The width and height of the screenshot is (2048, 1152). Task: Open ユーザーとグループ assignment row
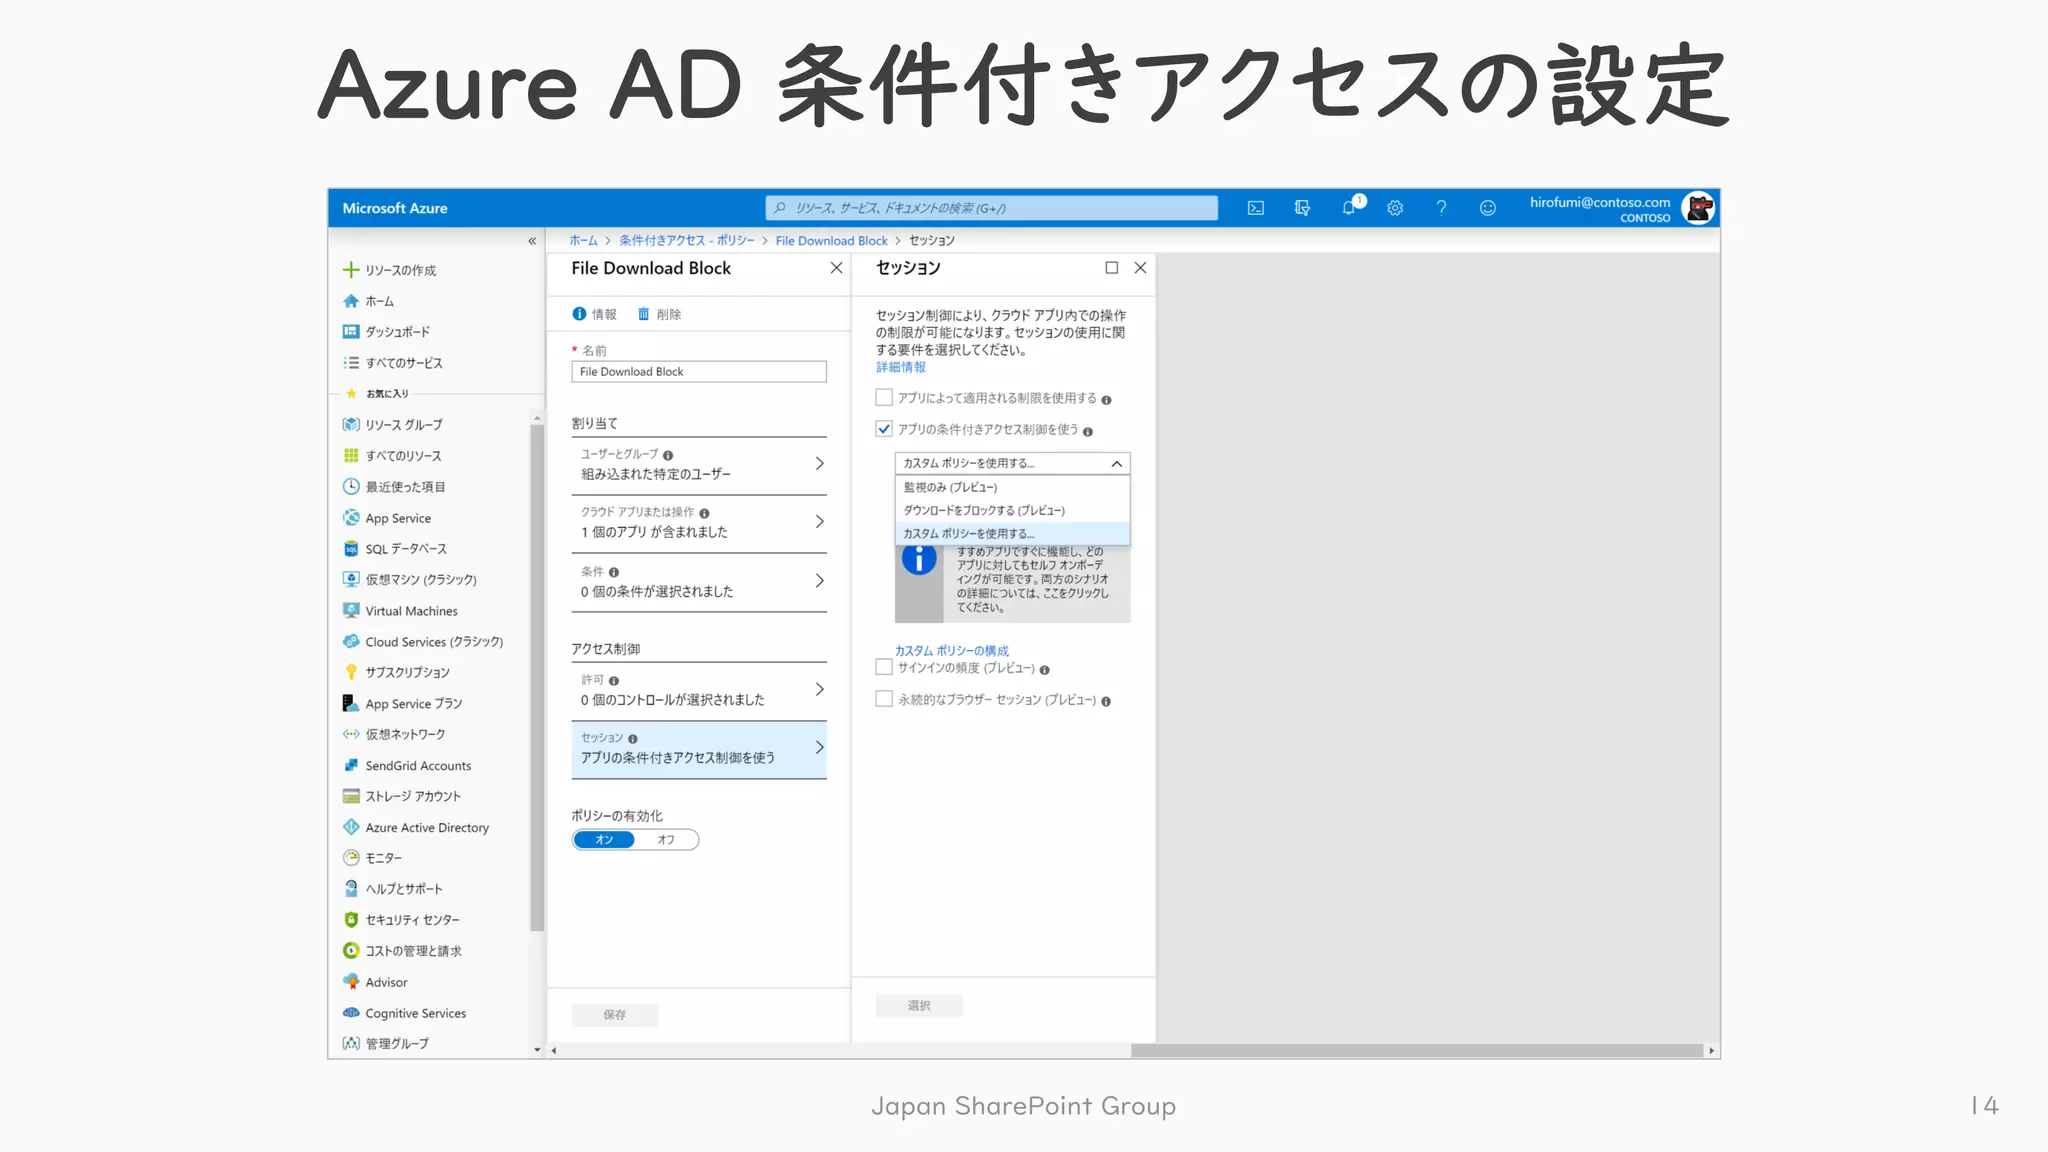coord(699,465)
